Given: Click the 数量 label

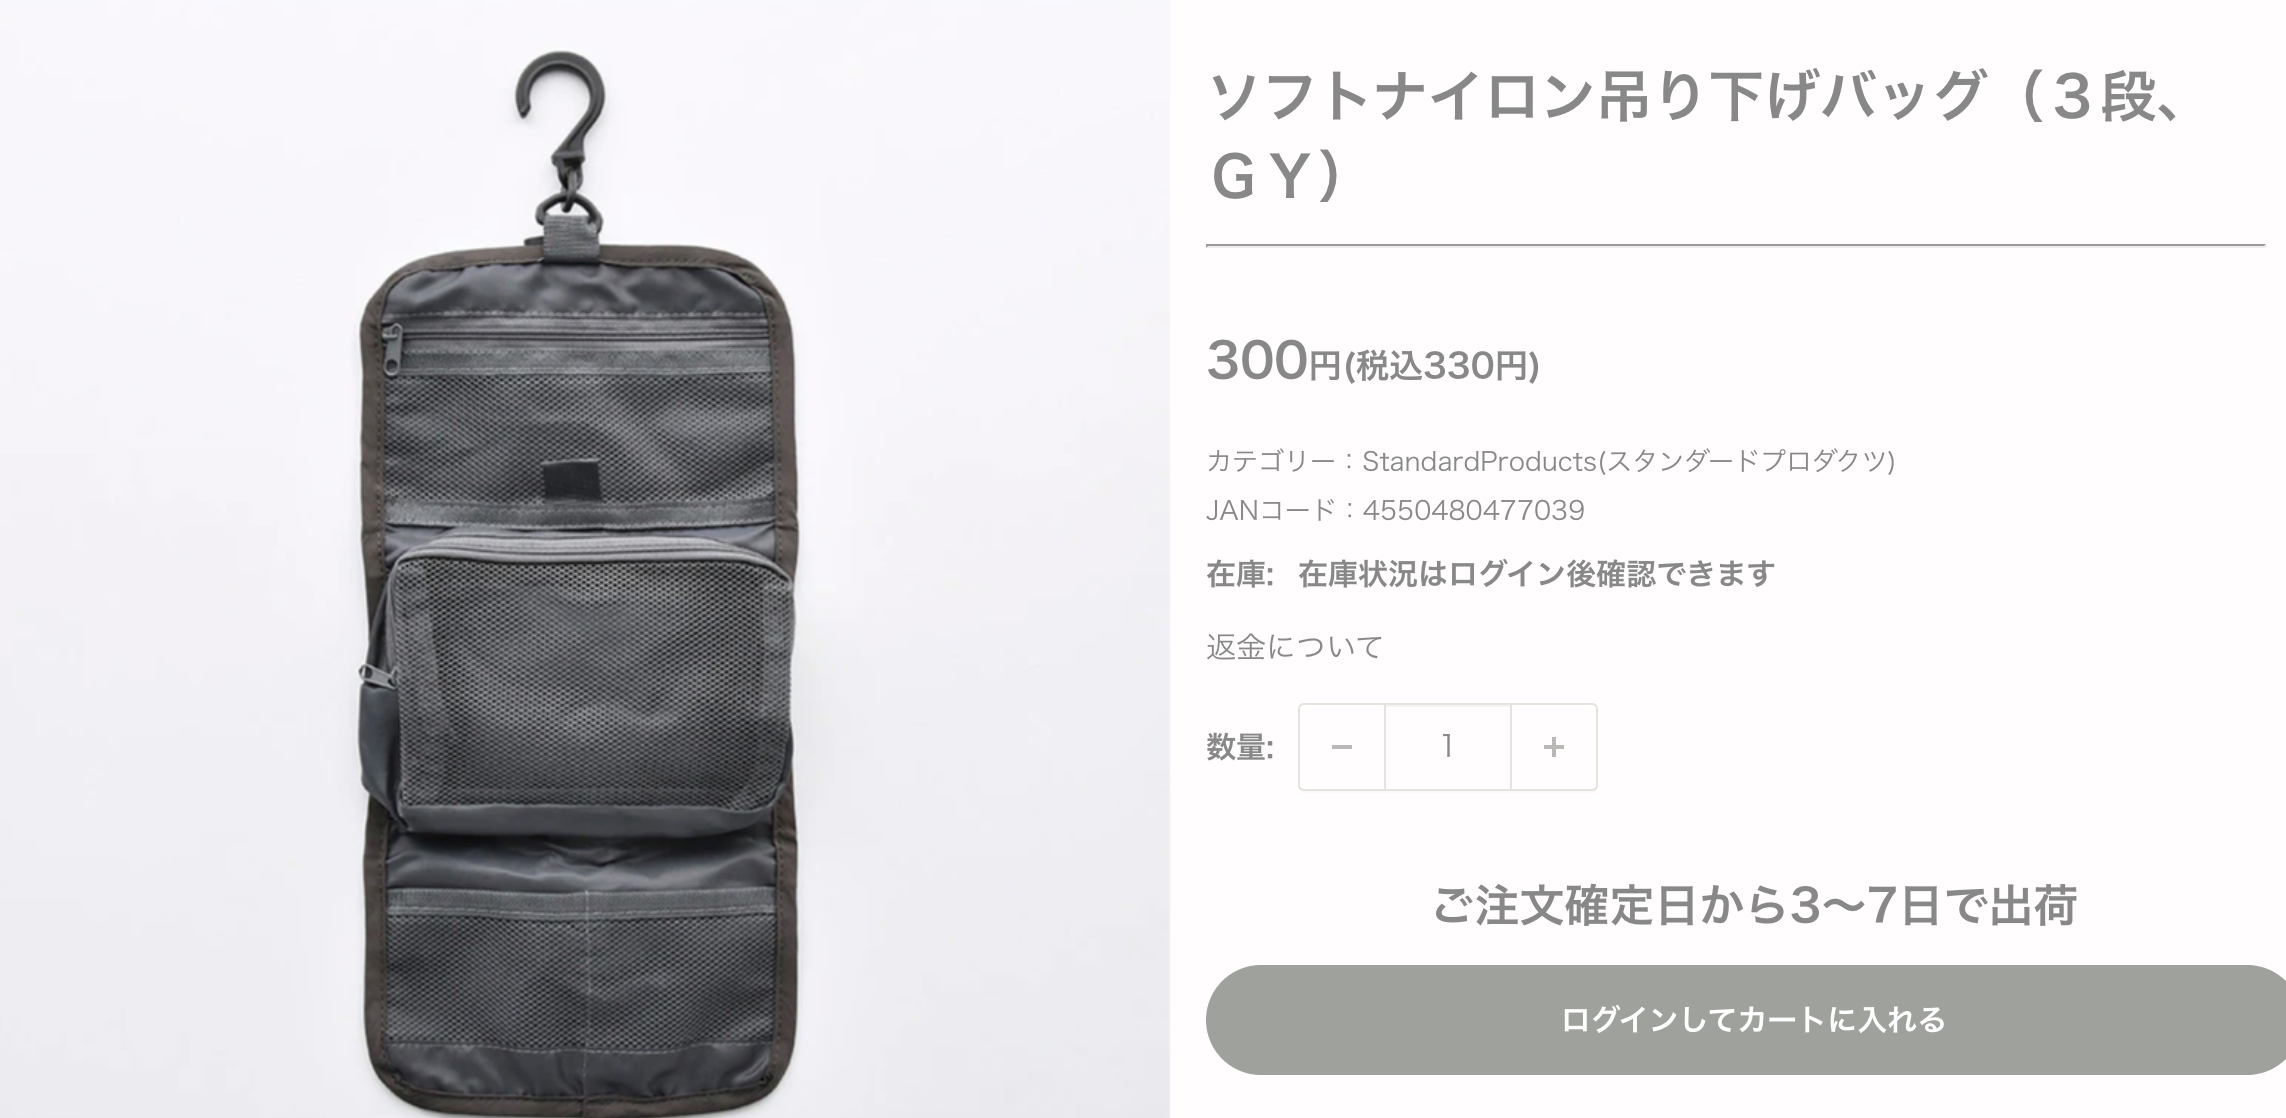Looking at the screenshot, I should tap(1240, 747).
